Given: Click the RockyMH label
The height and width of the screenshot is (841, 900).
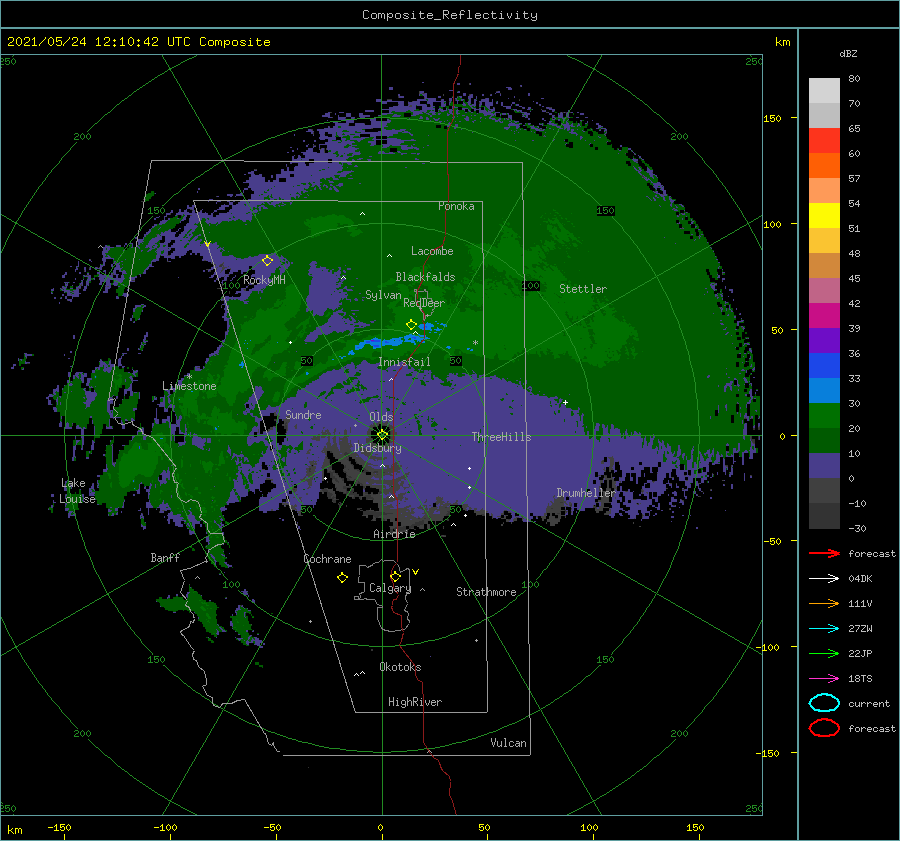Looking at the screenshot, I should [x=264, y=280].
